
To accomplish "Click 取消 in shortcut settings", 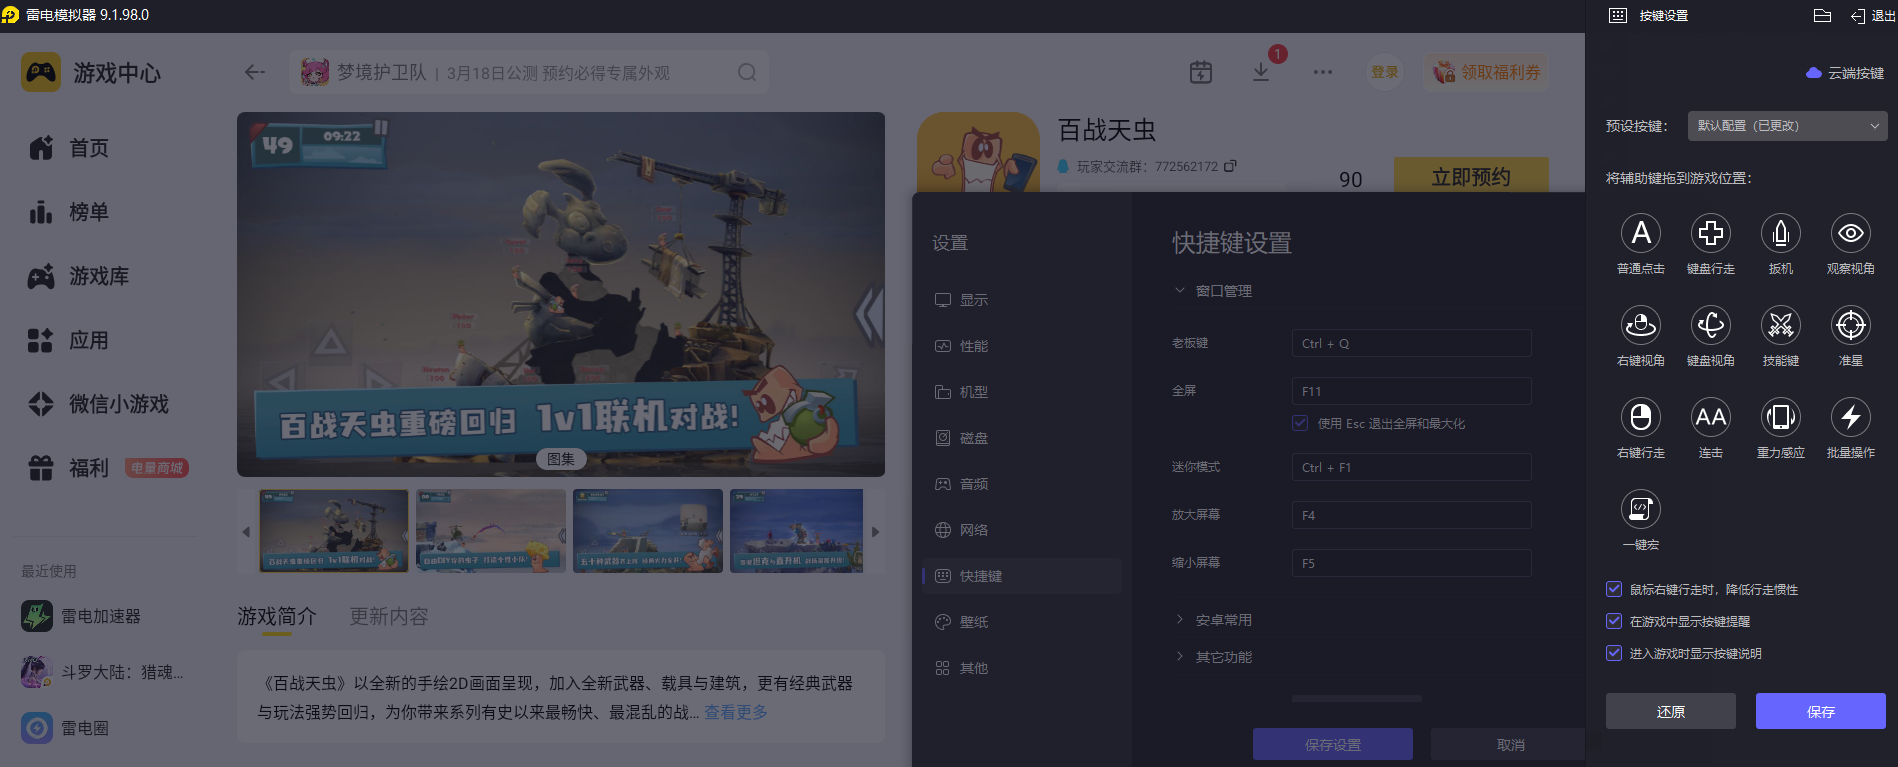I will point(1510,745).
